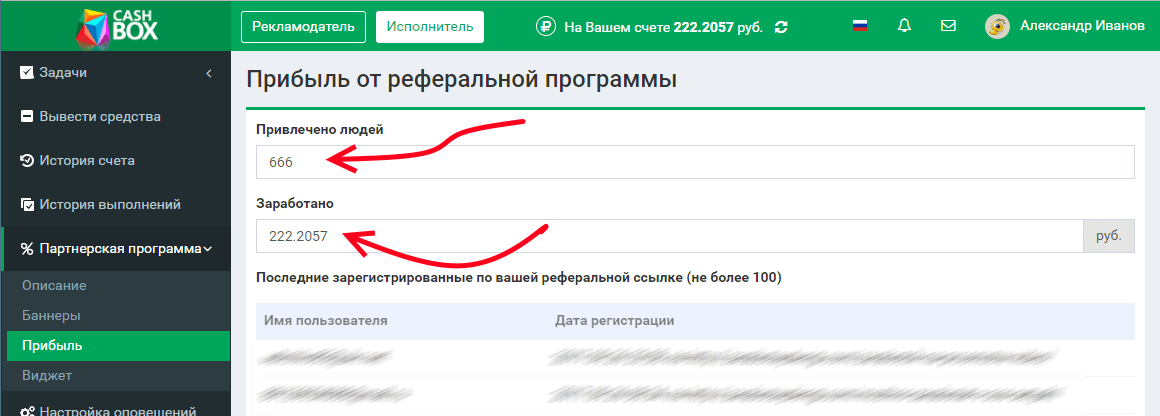Open notifications bell
The width and height of the screenshot is (1160, 416).
(x=905, y=27)
